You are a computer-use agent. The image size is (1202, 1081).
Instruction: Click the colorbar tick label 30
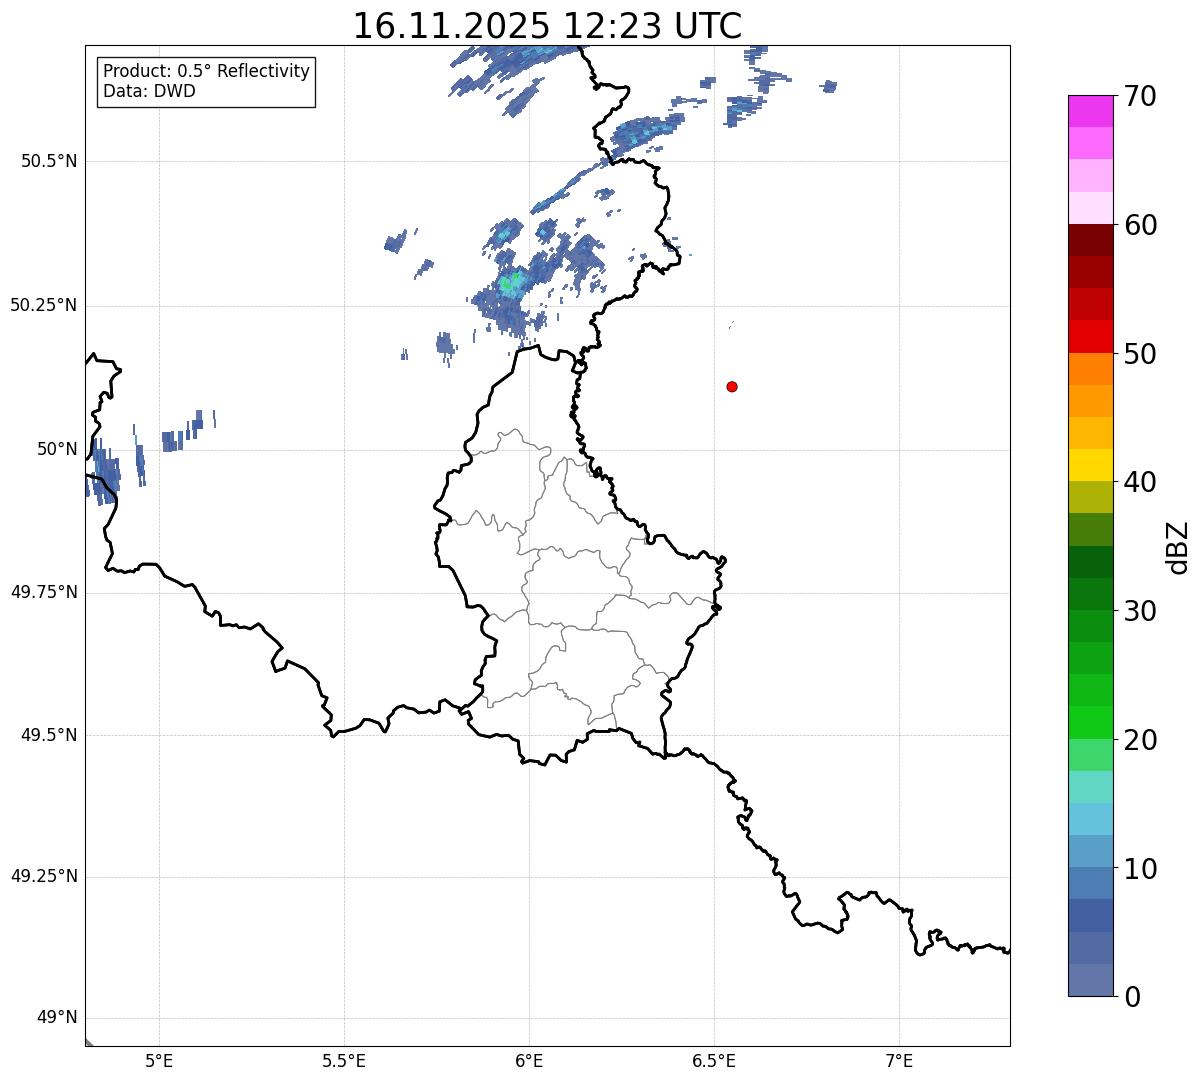[1141, 611]
